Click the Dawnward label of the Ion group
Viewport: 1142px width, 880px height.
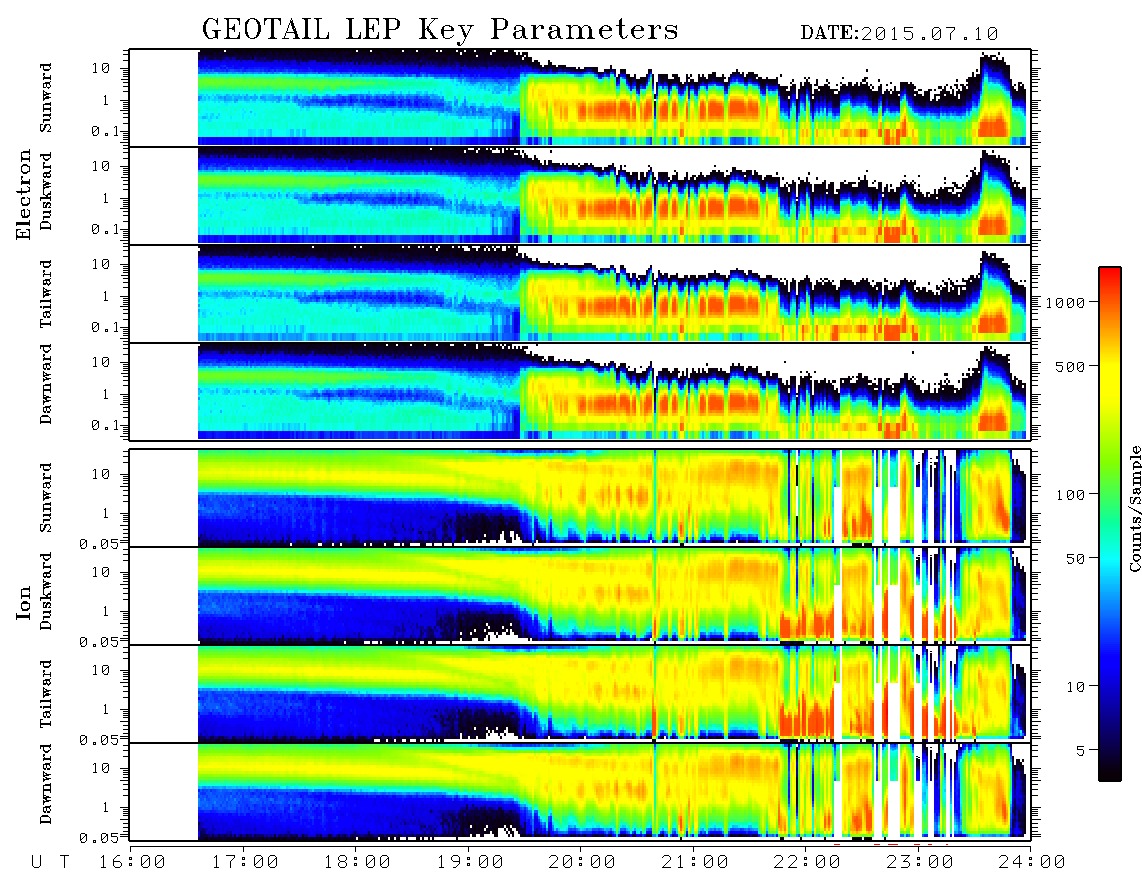point(46,784)
